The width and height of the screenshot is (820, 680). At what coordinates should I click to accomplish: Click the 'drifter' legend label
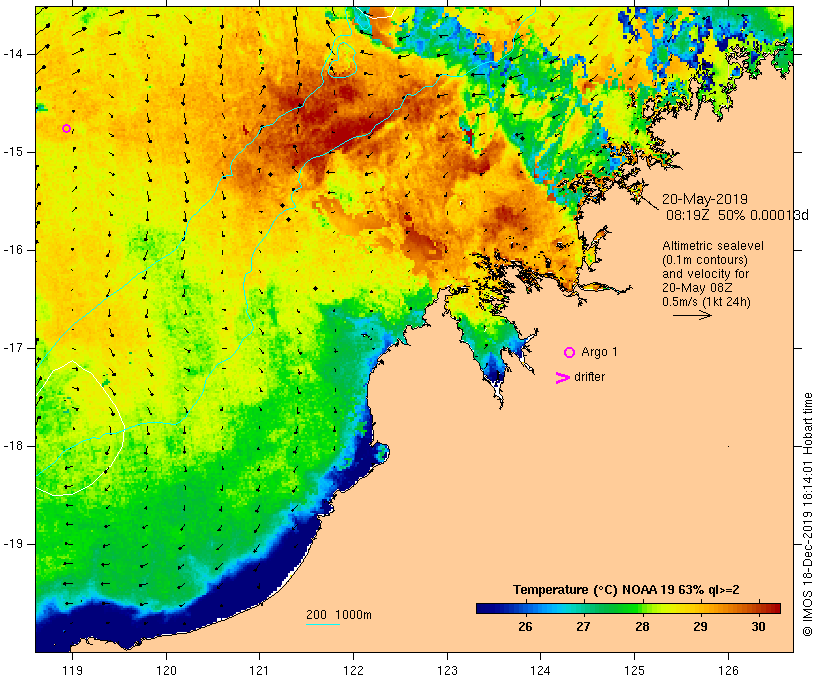point(589,377)
